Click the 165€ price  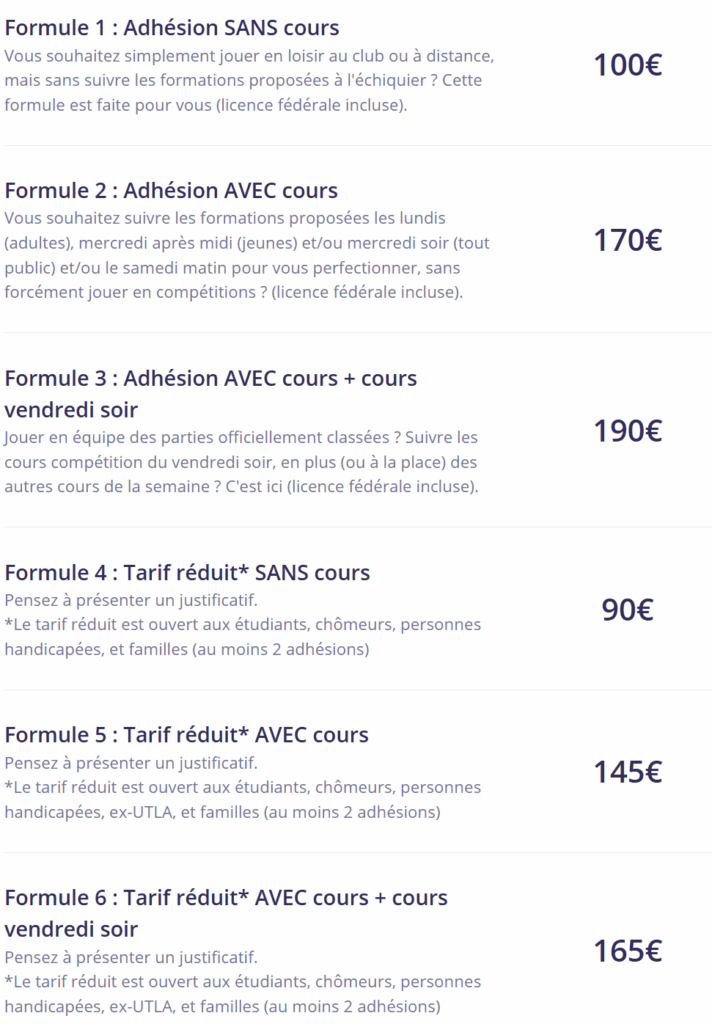click(x=627, y=951)
